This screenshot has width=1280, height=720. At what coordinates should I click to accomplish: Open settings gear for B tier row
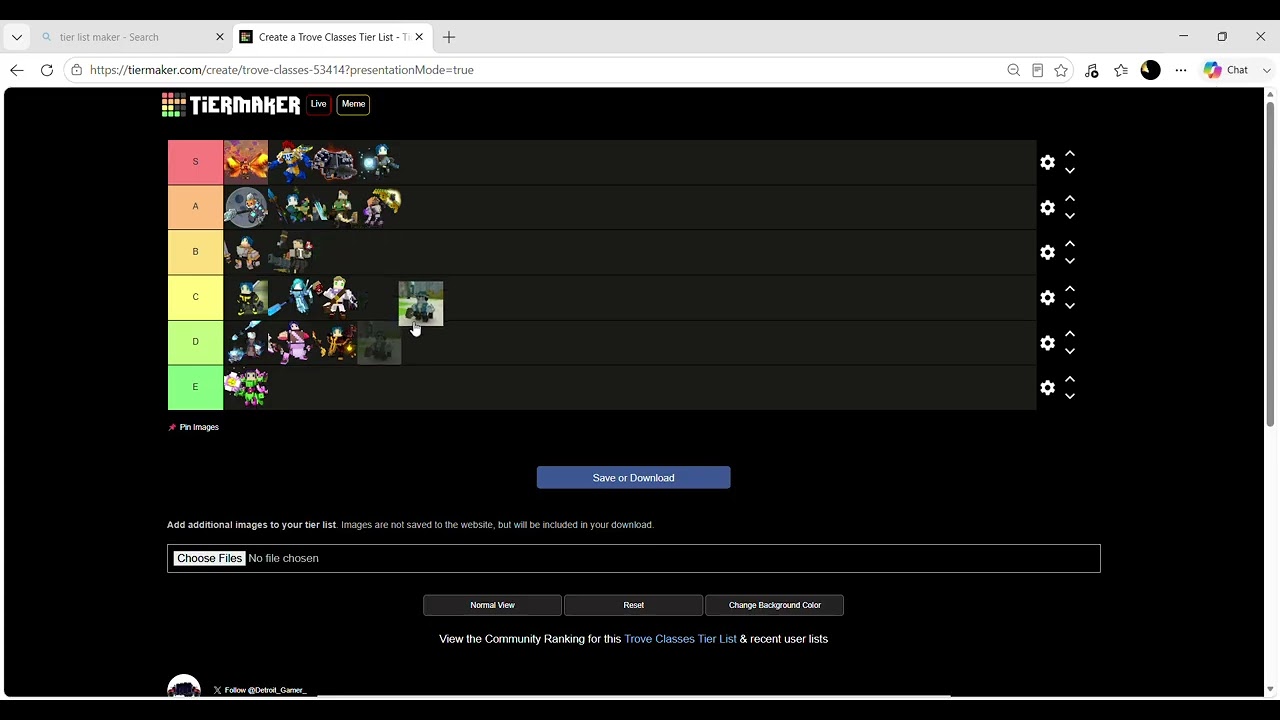[1047, 252]
